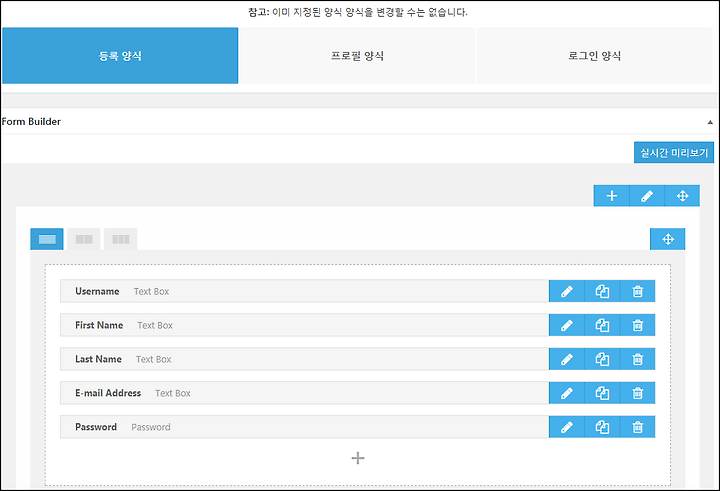
Task: Select two-column layout
Action: pos(84,239)
